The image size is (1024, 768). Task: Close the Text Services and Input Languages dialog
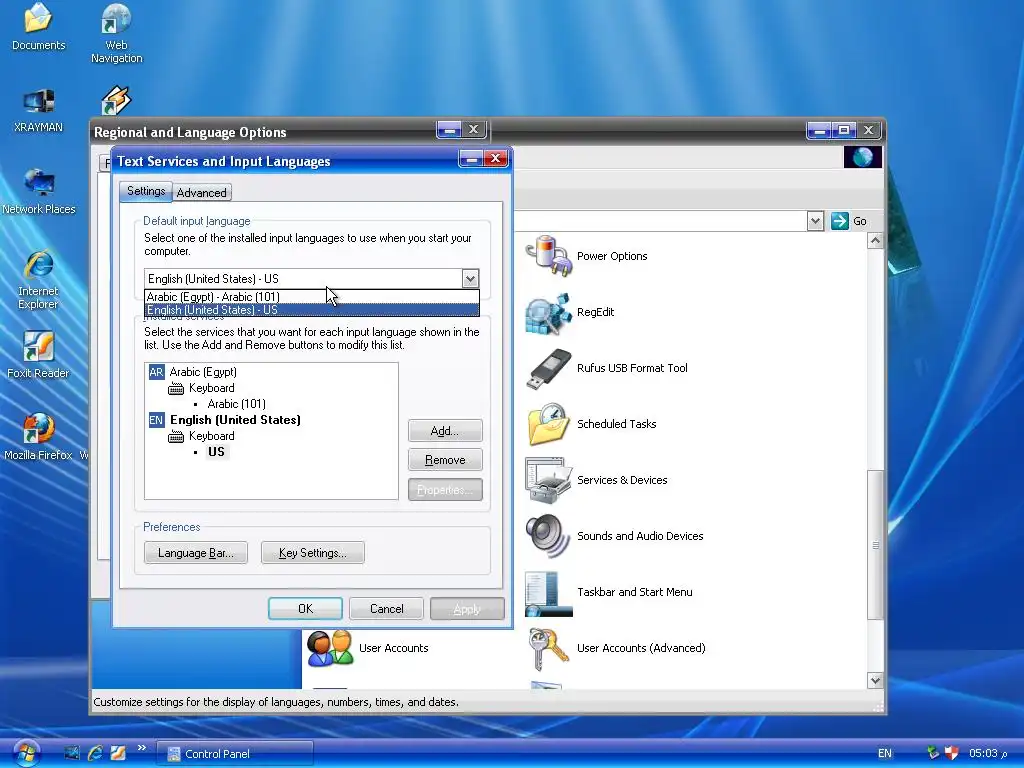point(496,158)
